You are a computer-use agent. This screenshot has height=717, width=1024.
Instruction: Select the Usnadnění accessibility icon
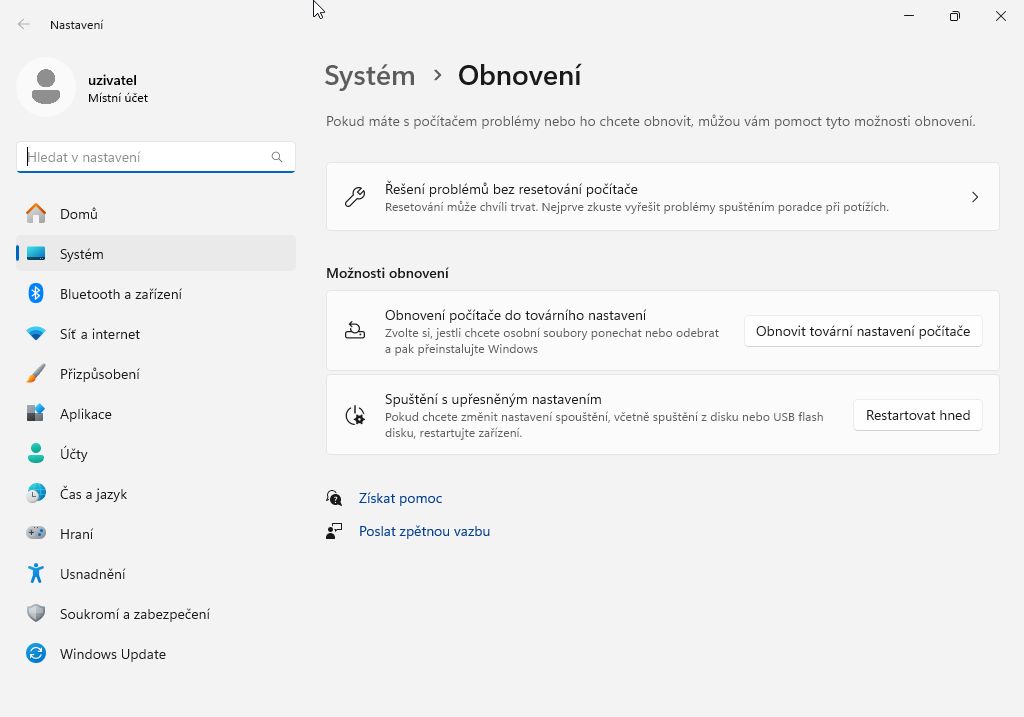36,574
